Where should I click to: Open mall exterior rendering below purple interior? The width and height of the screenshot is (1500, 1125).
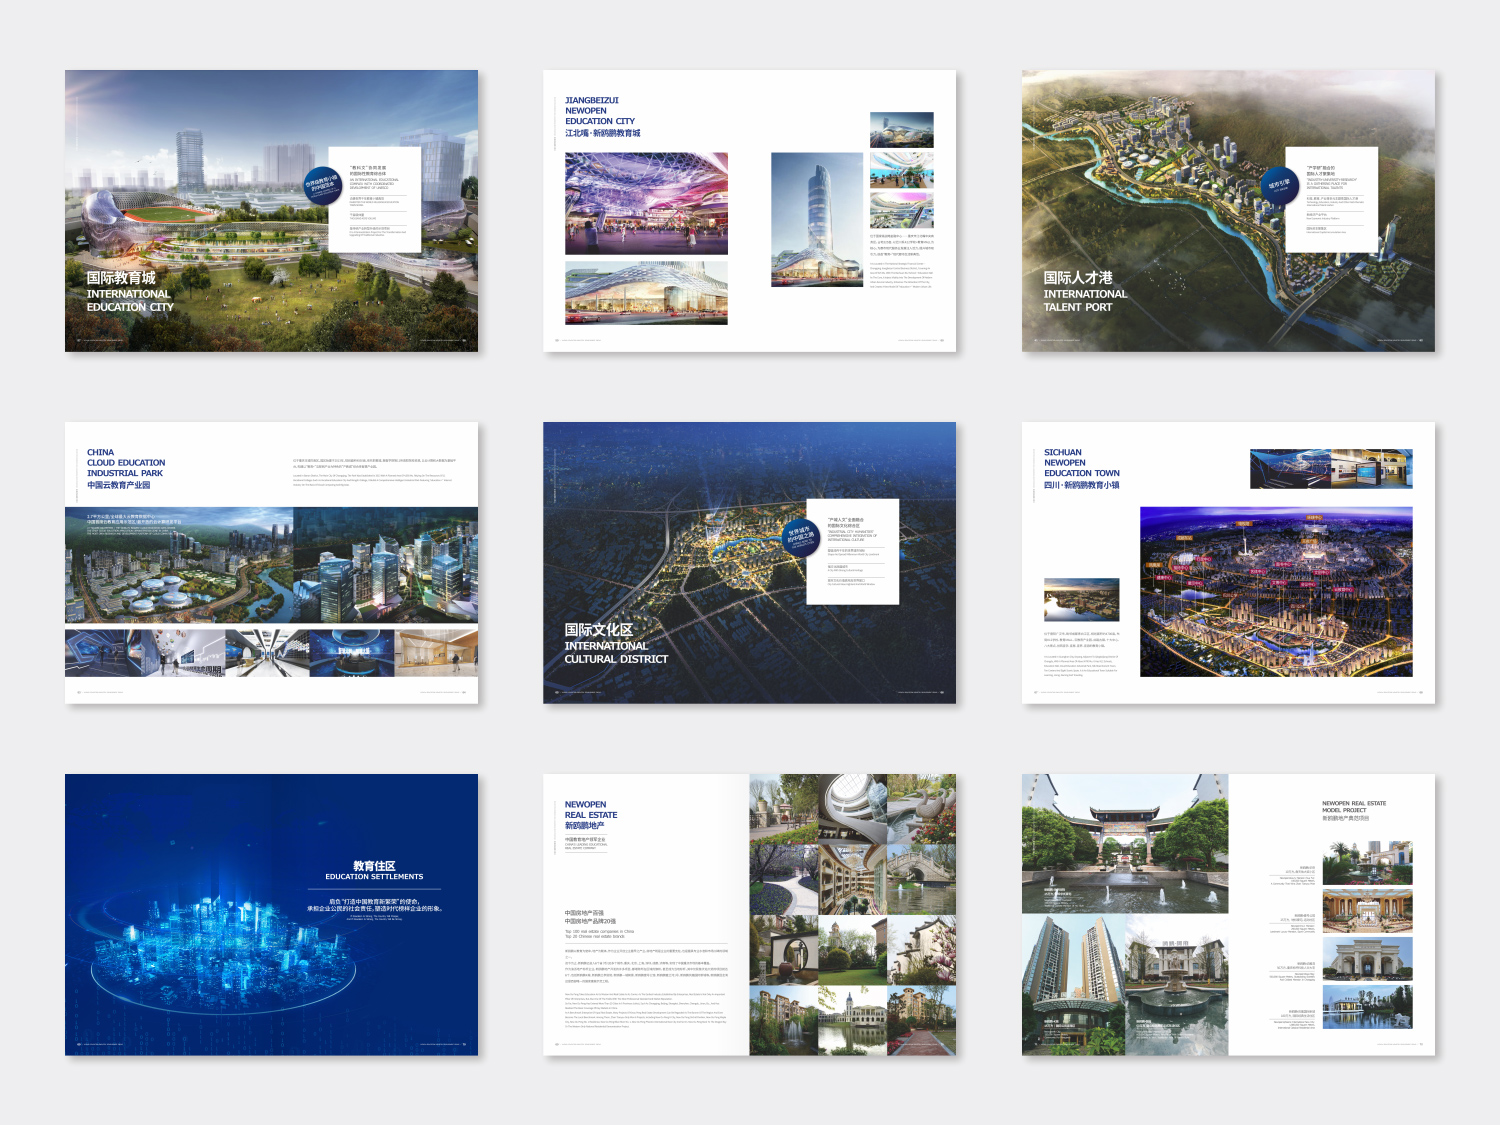point(646,292)
